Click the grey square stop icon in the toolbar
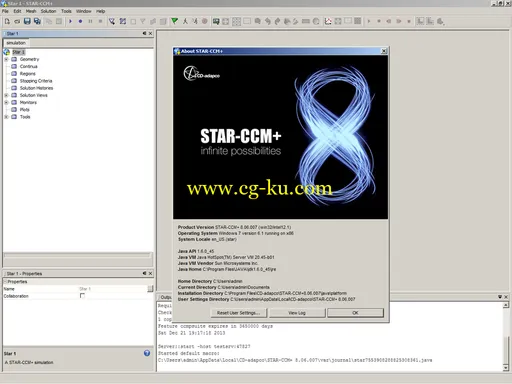 click(100, 21)
